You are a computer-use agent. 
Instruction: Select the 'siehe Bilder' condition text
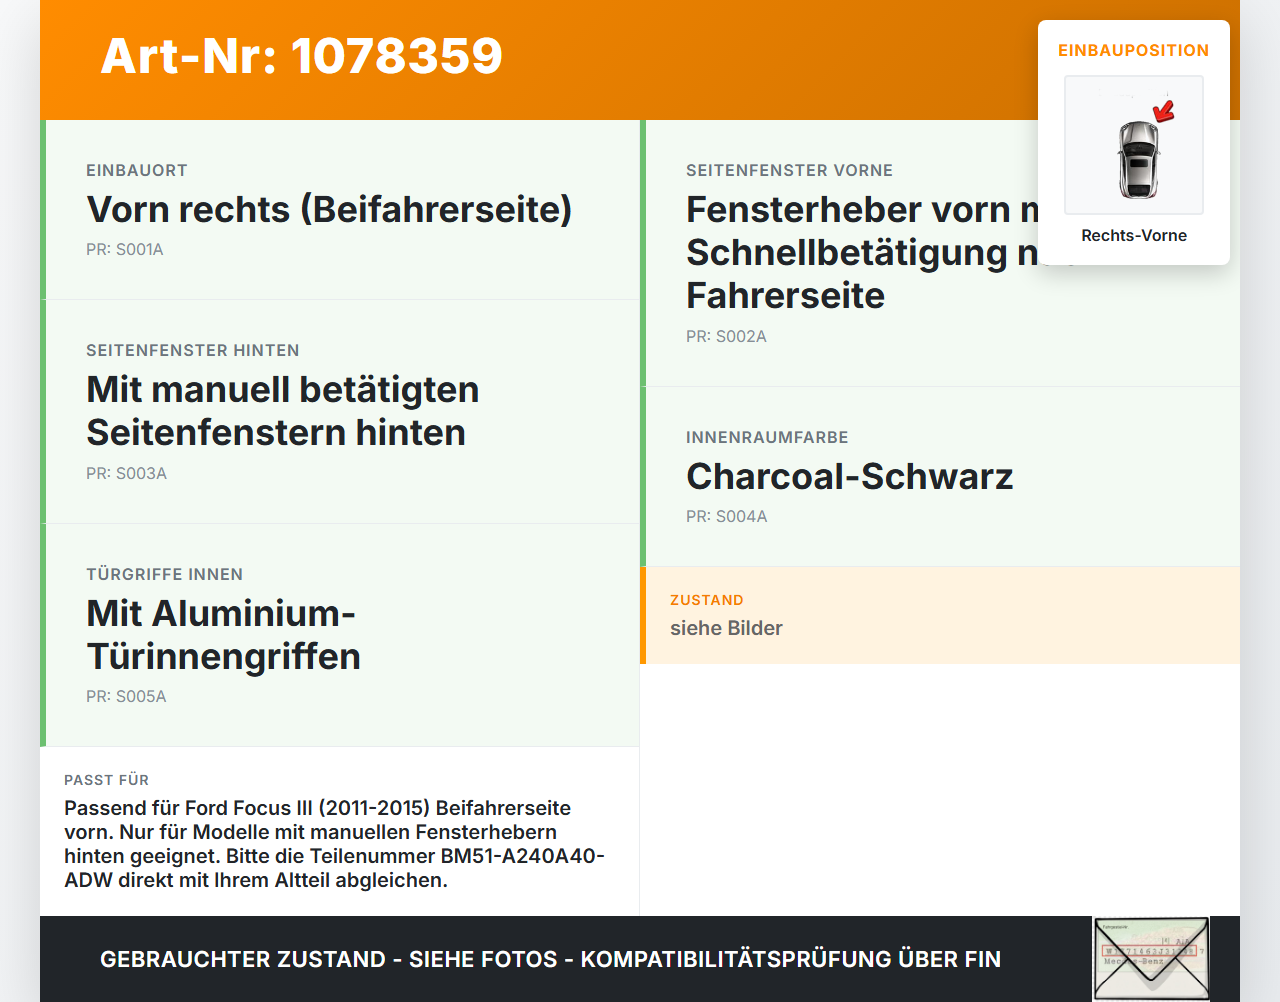click(x=727, y=628)
